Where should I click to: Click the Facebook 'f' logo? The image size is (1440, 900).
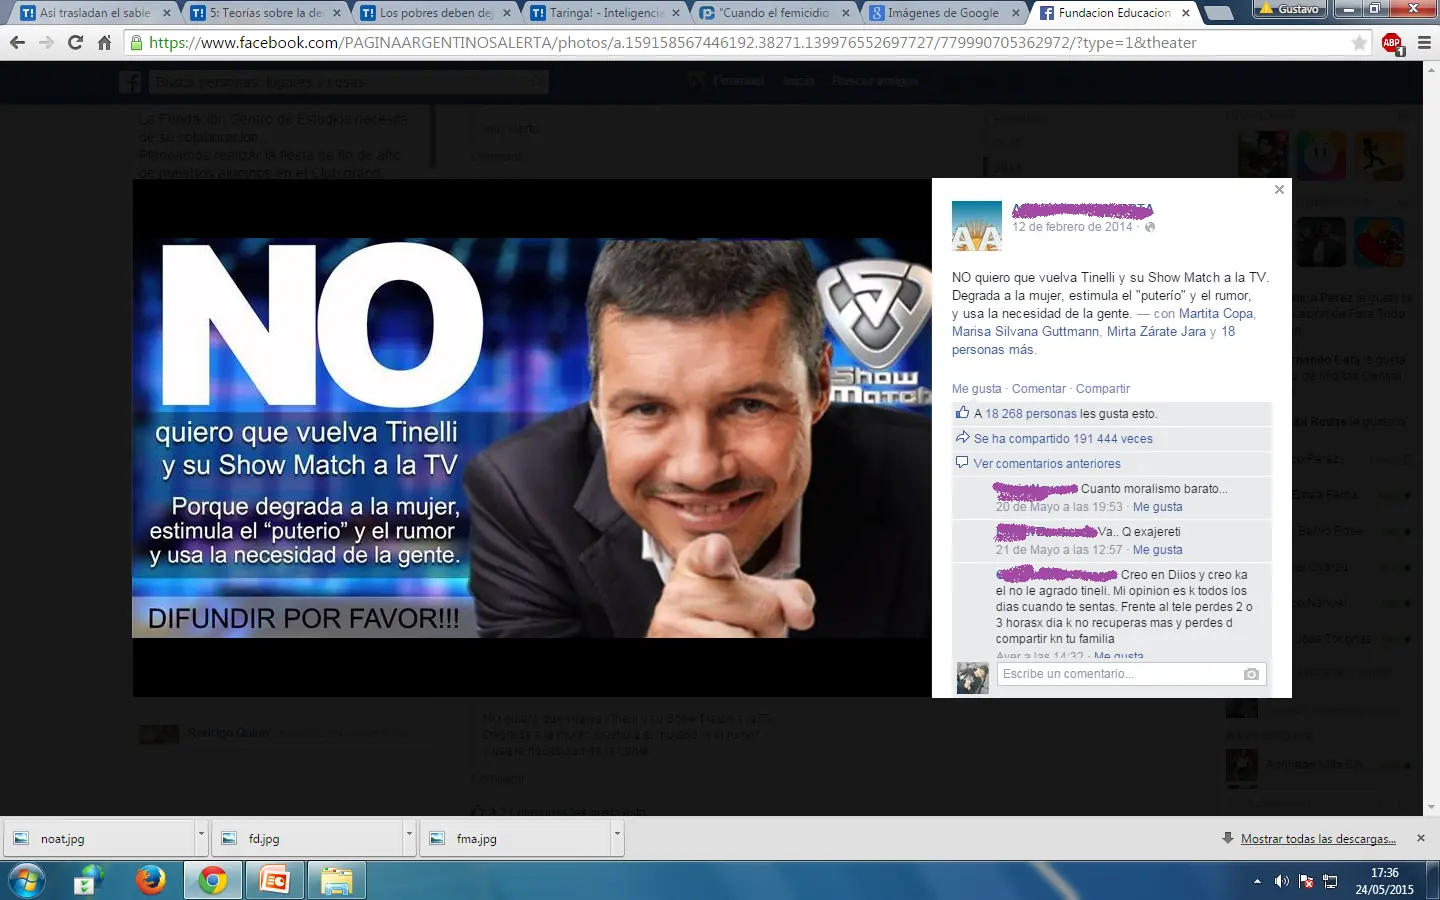(x=130, y=81)
